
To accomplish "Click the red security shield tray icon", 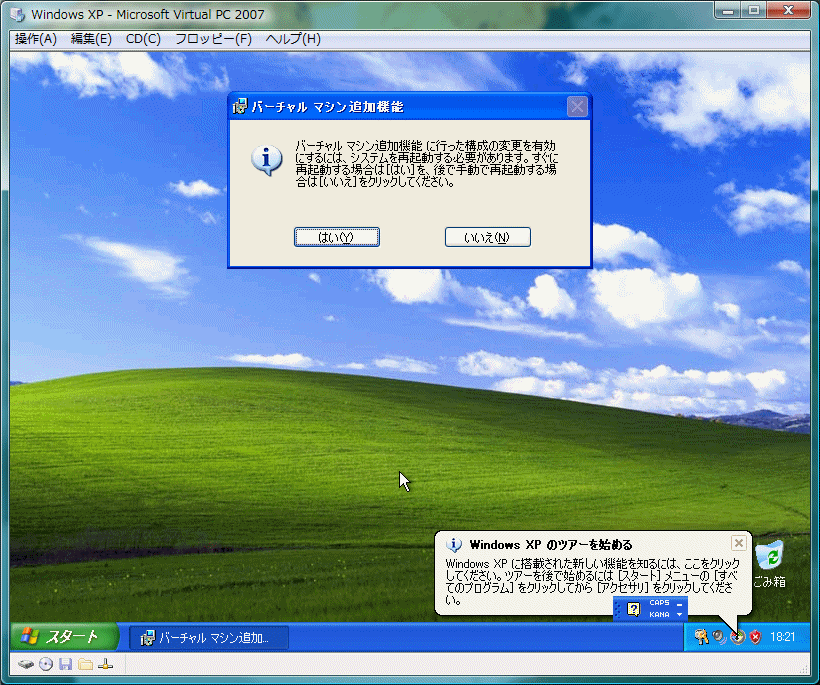I will (x=755, y=636).
